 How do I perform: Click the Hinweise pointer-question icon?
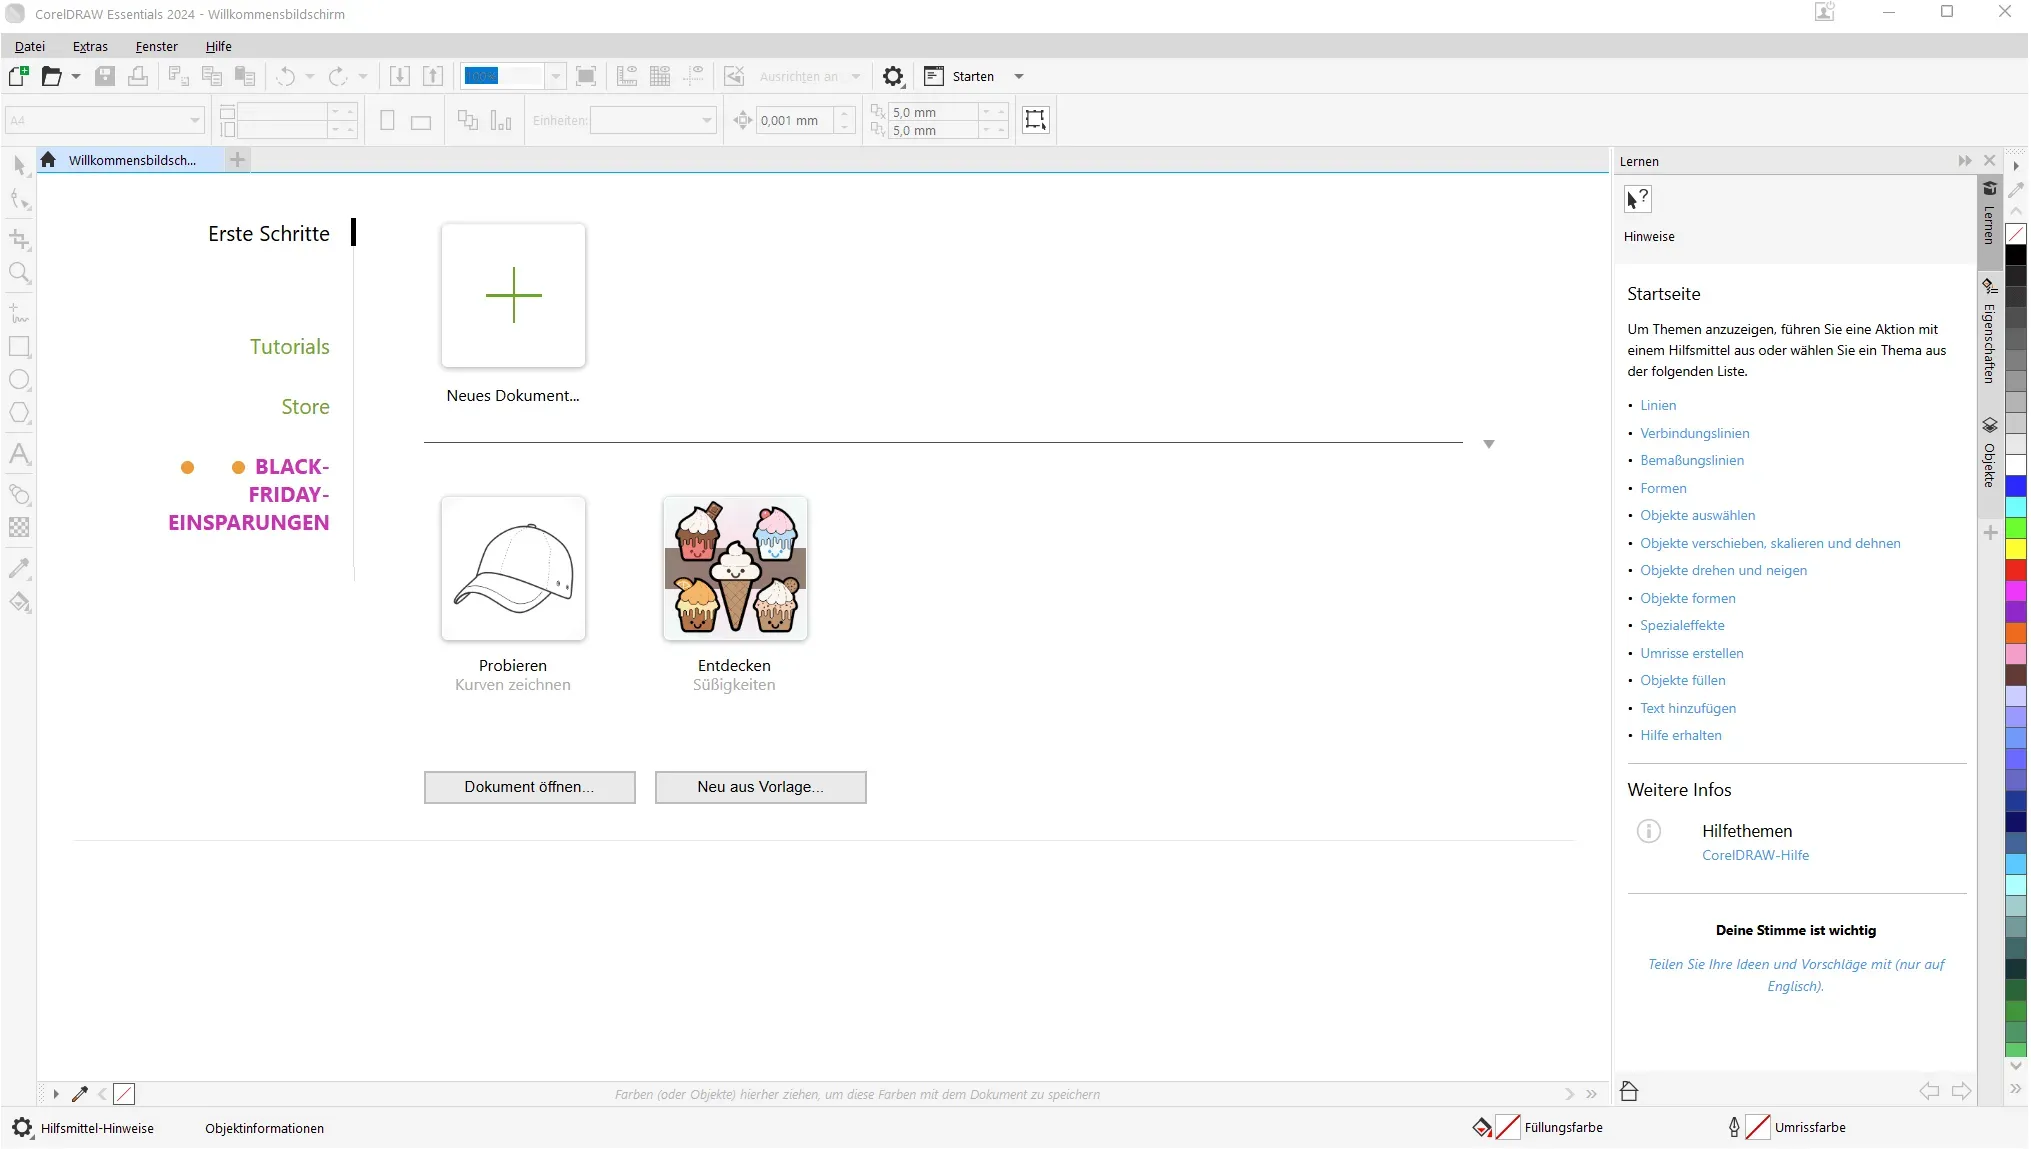pyautogui.click(x=1638, y=199)
